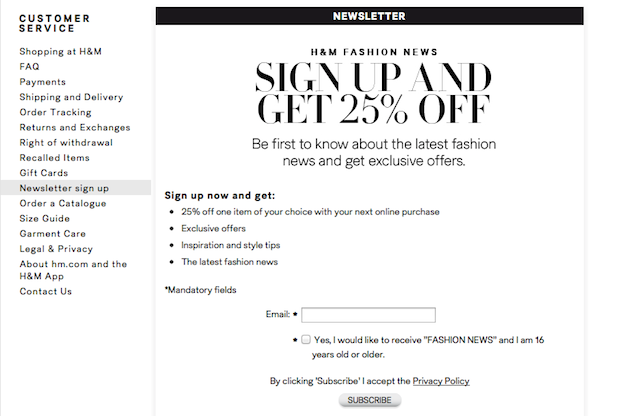Open Shipping and Delivery page

click(x=71, y=97)
